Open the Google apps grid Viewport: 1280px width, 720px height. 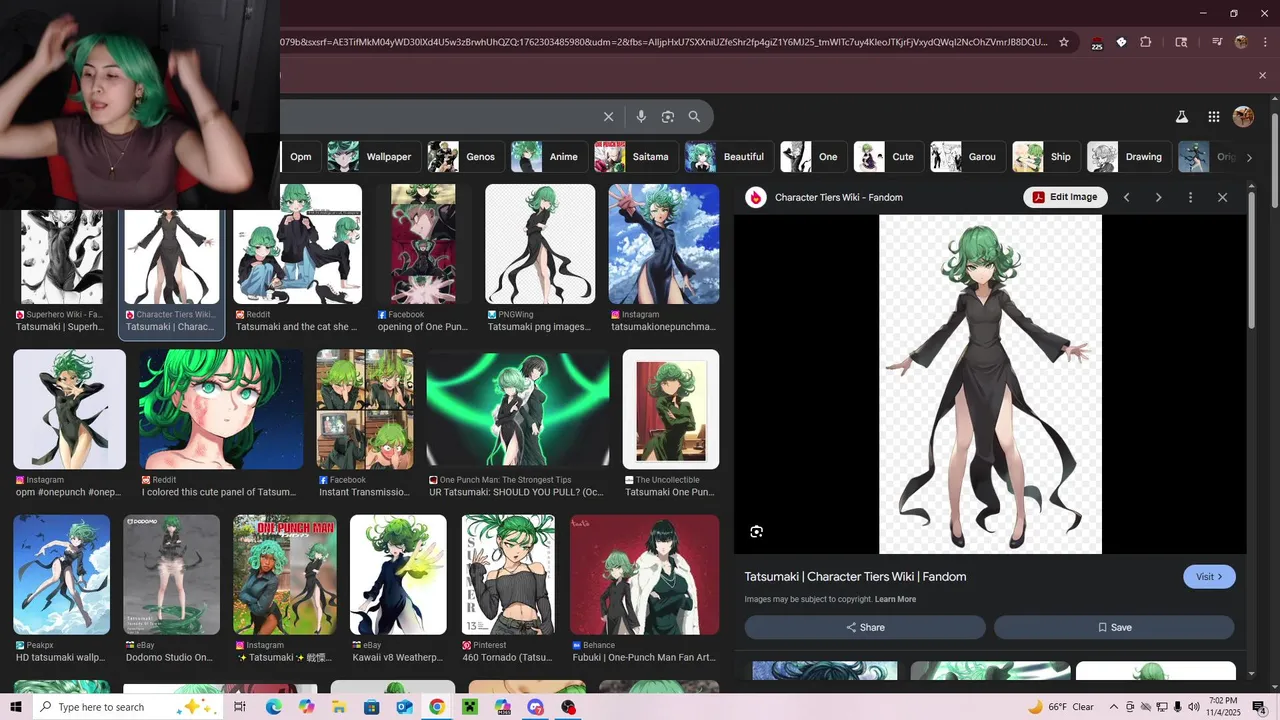1214,116
